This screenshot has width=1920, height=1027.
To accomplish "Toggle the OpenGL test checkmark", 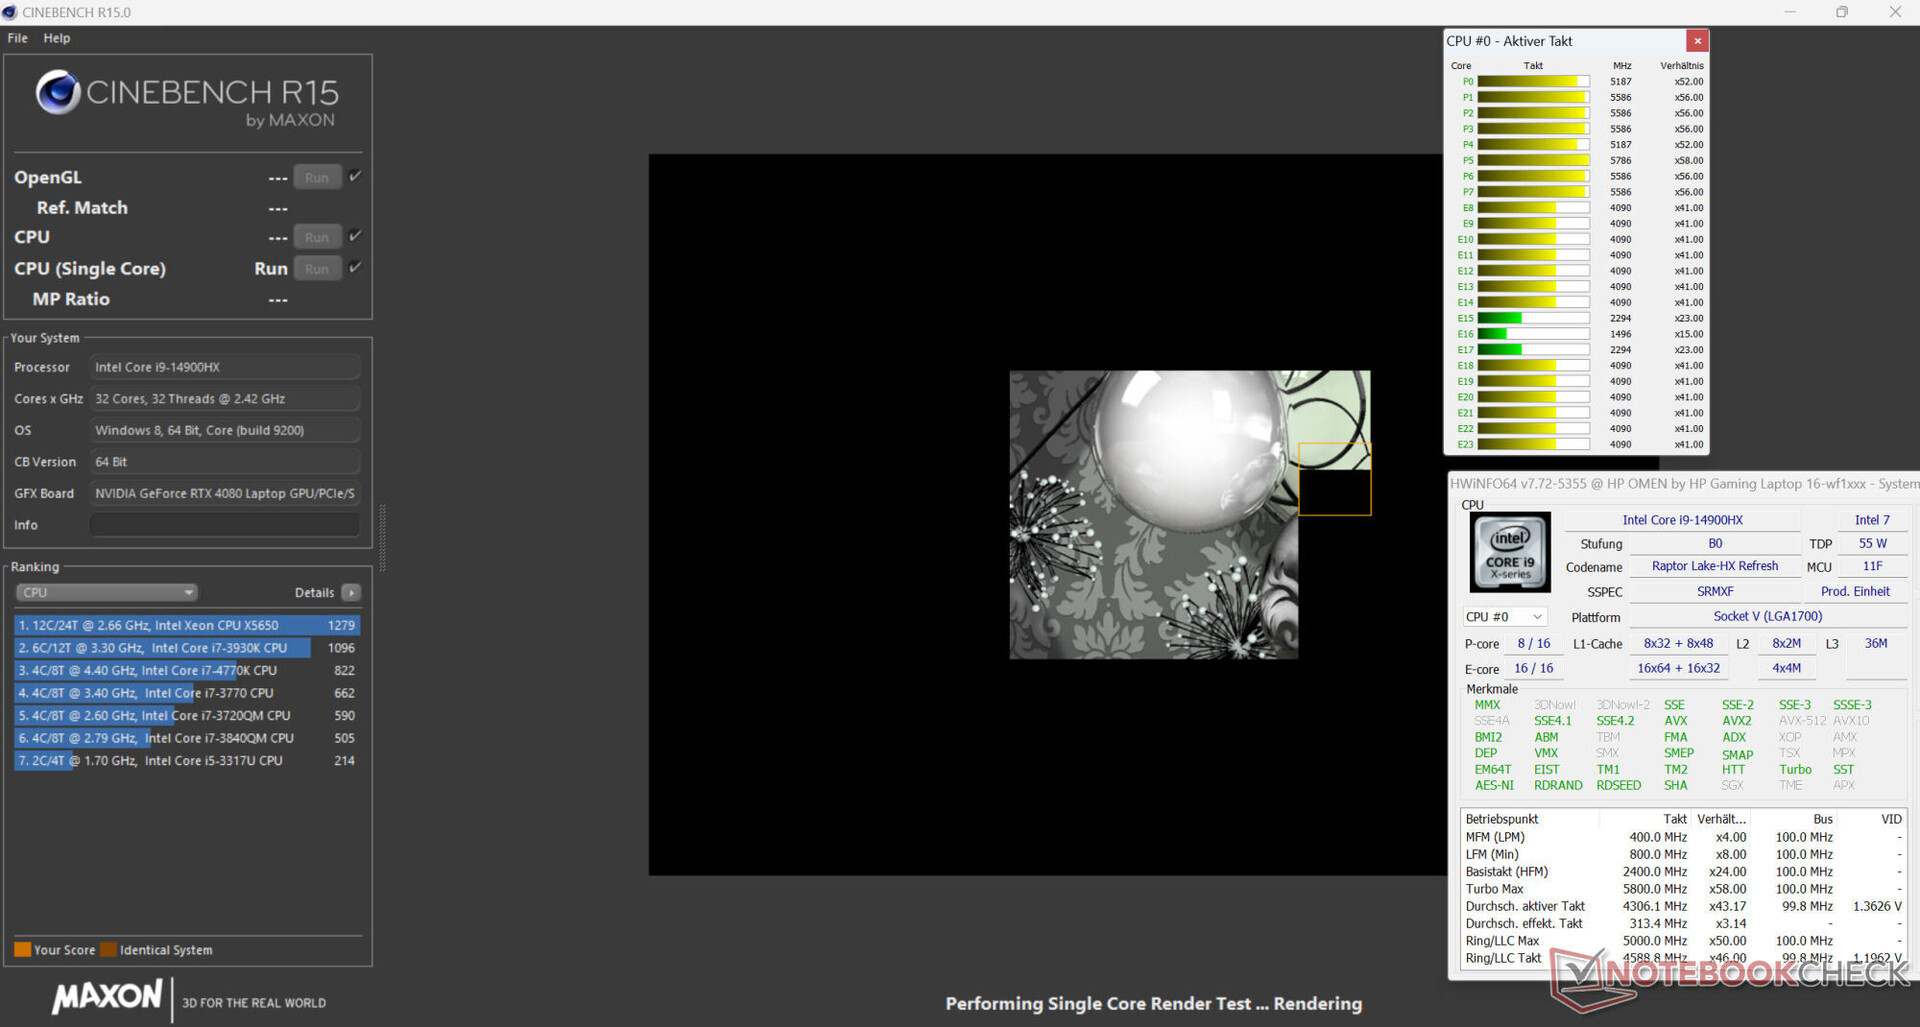I will tap(355, 176).
